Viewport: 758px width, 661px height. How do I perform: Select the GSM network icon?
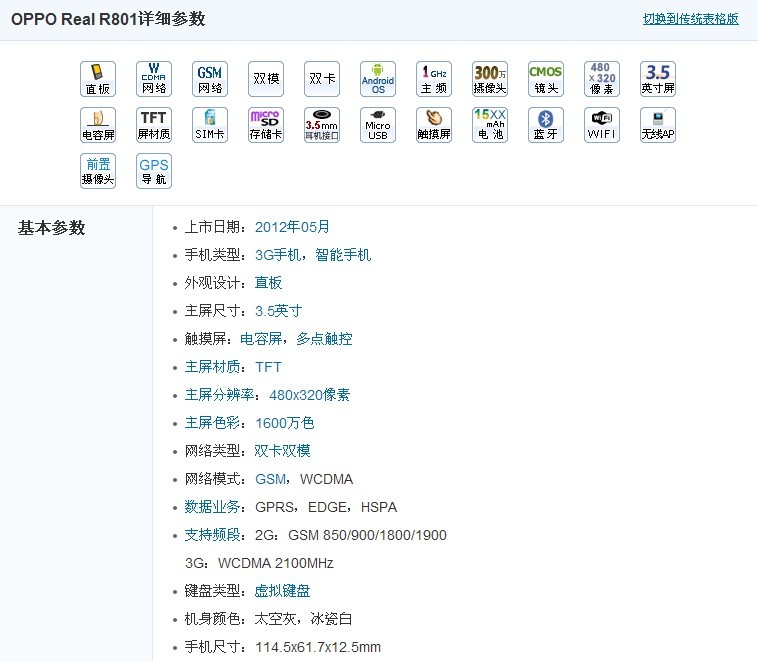point(210,79)
